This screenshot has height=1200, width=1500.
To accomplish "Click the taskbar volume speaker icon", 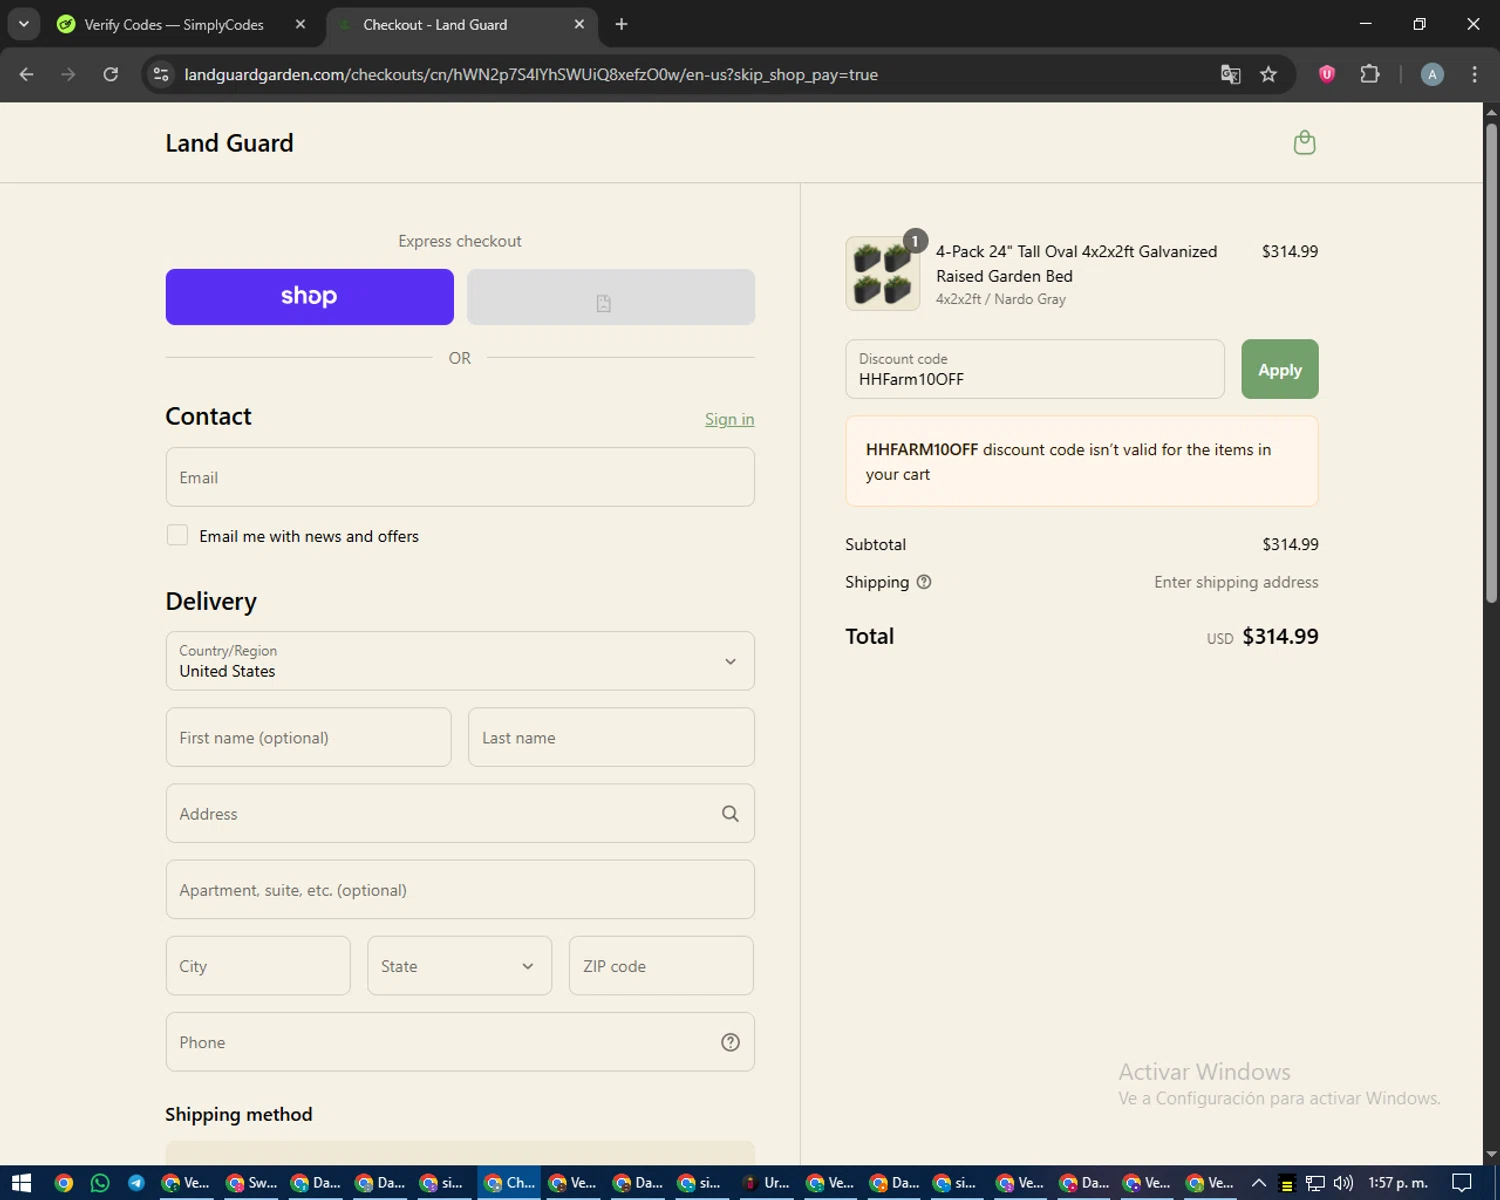I will tap(1343, 1183).
